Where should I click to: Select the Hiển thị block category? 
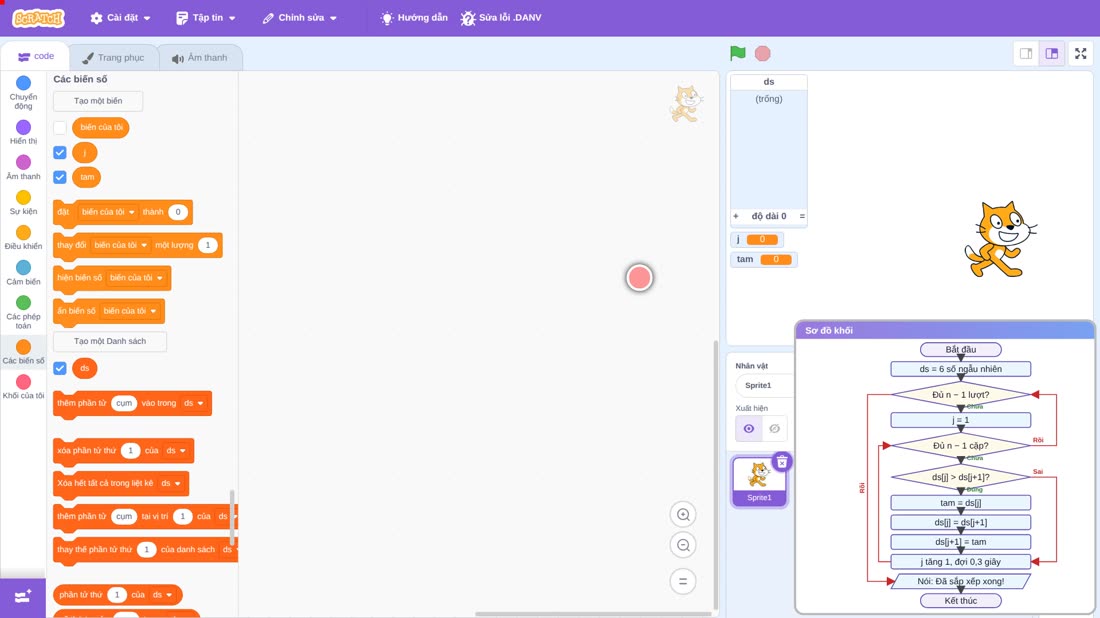[23, 132]
